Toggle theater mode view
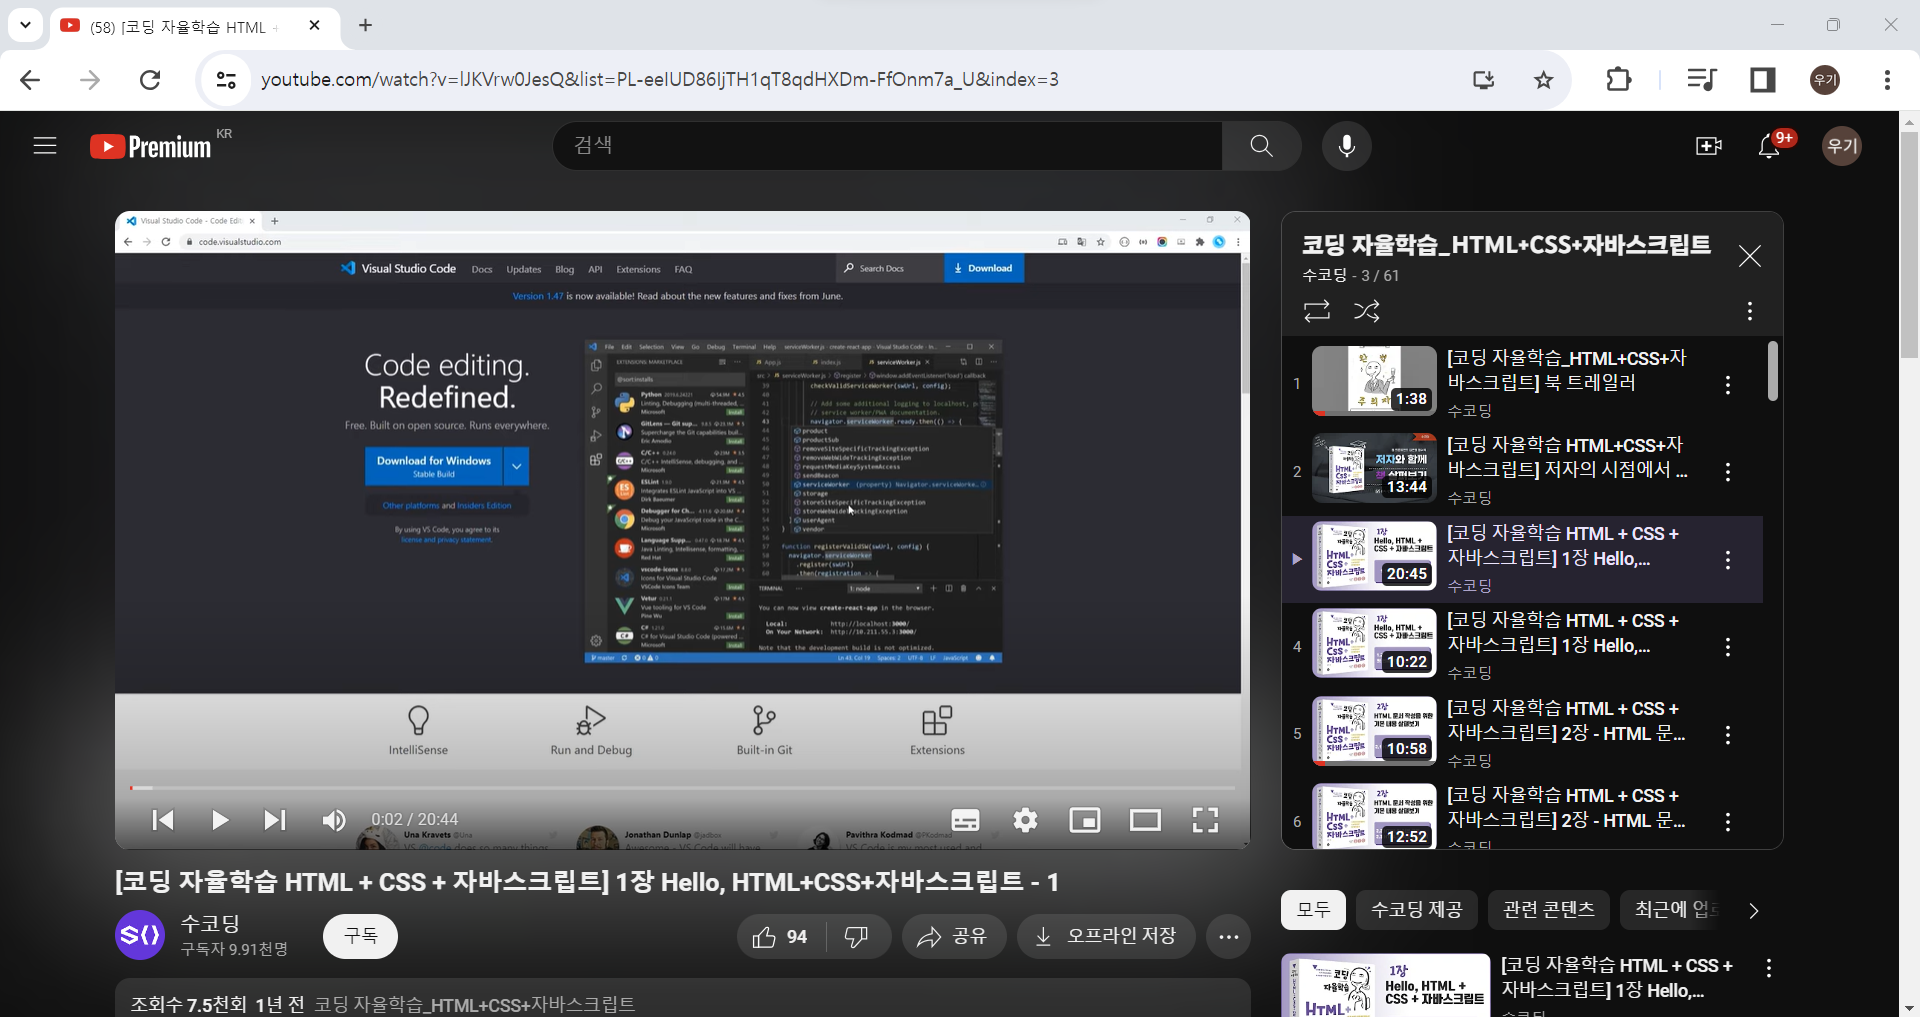The image size is (1920, 1017). point(1145,820)
